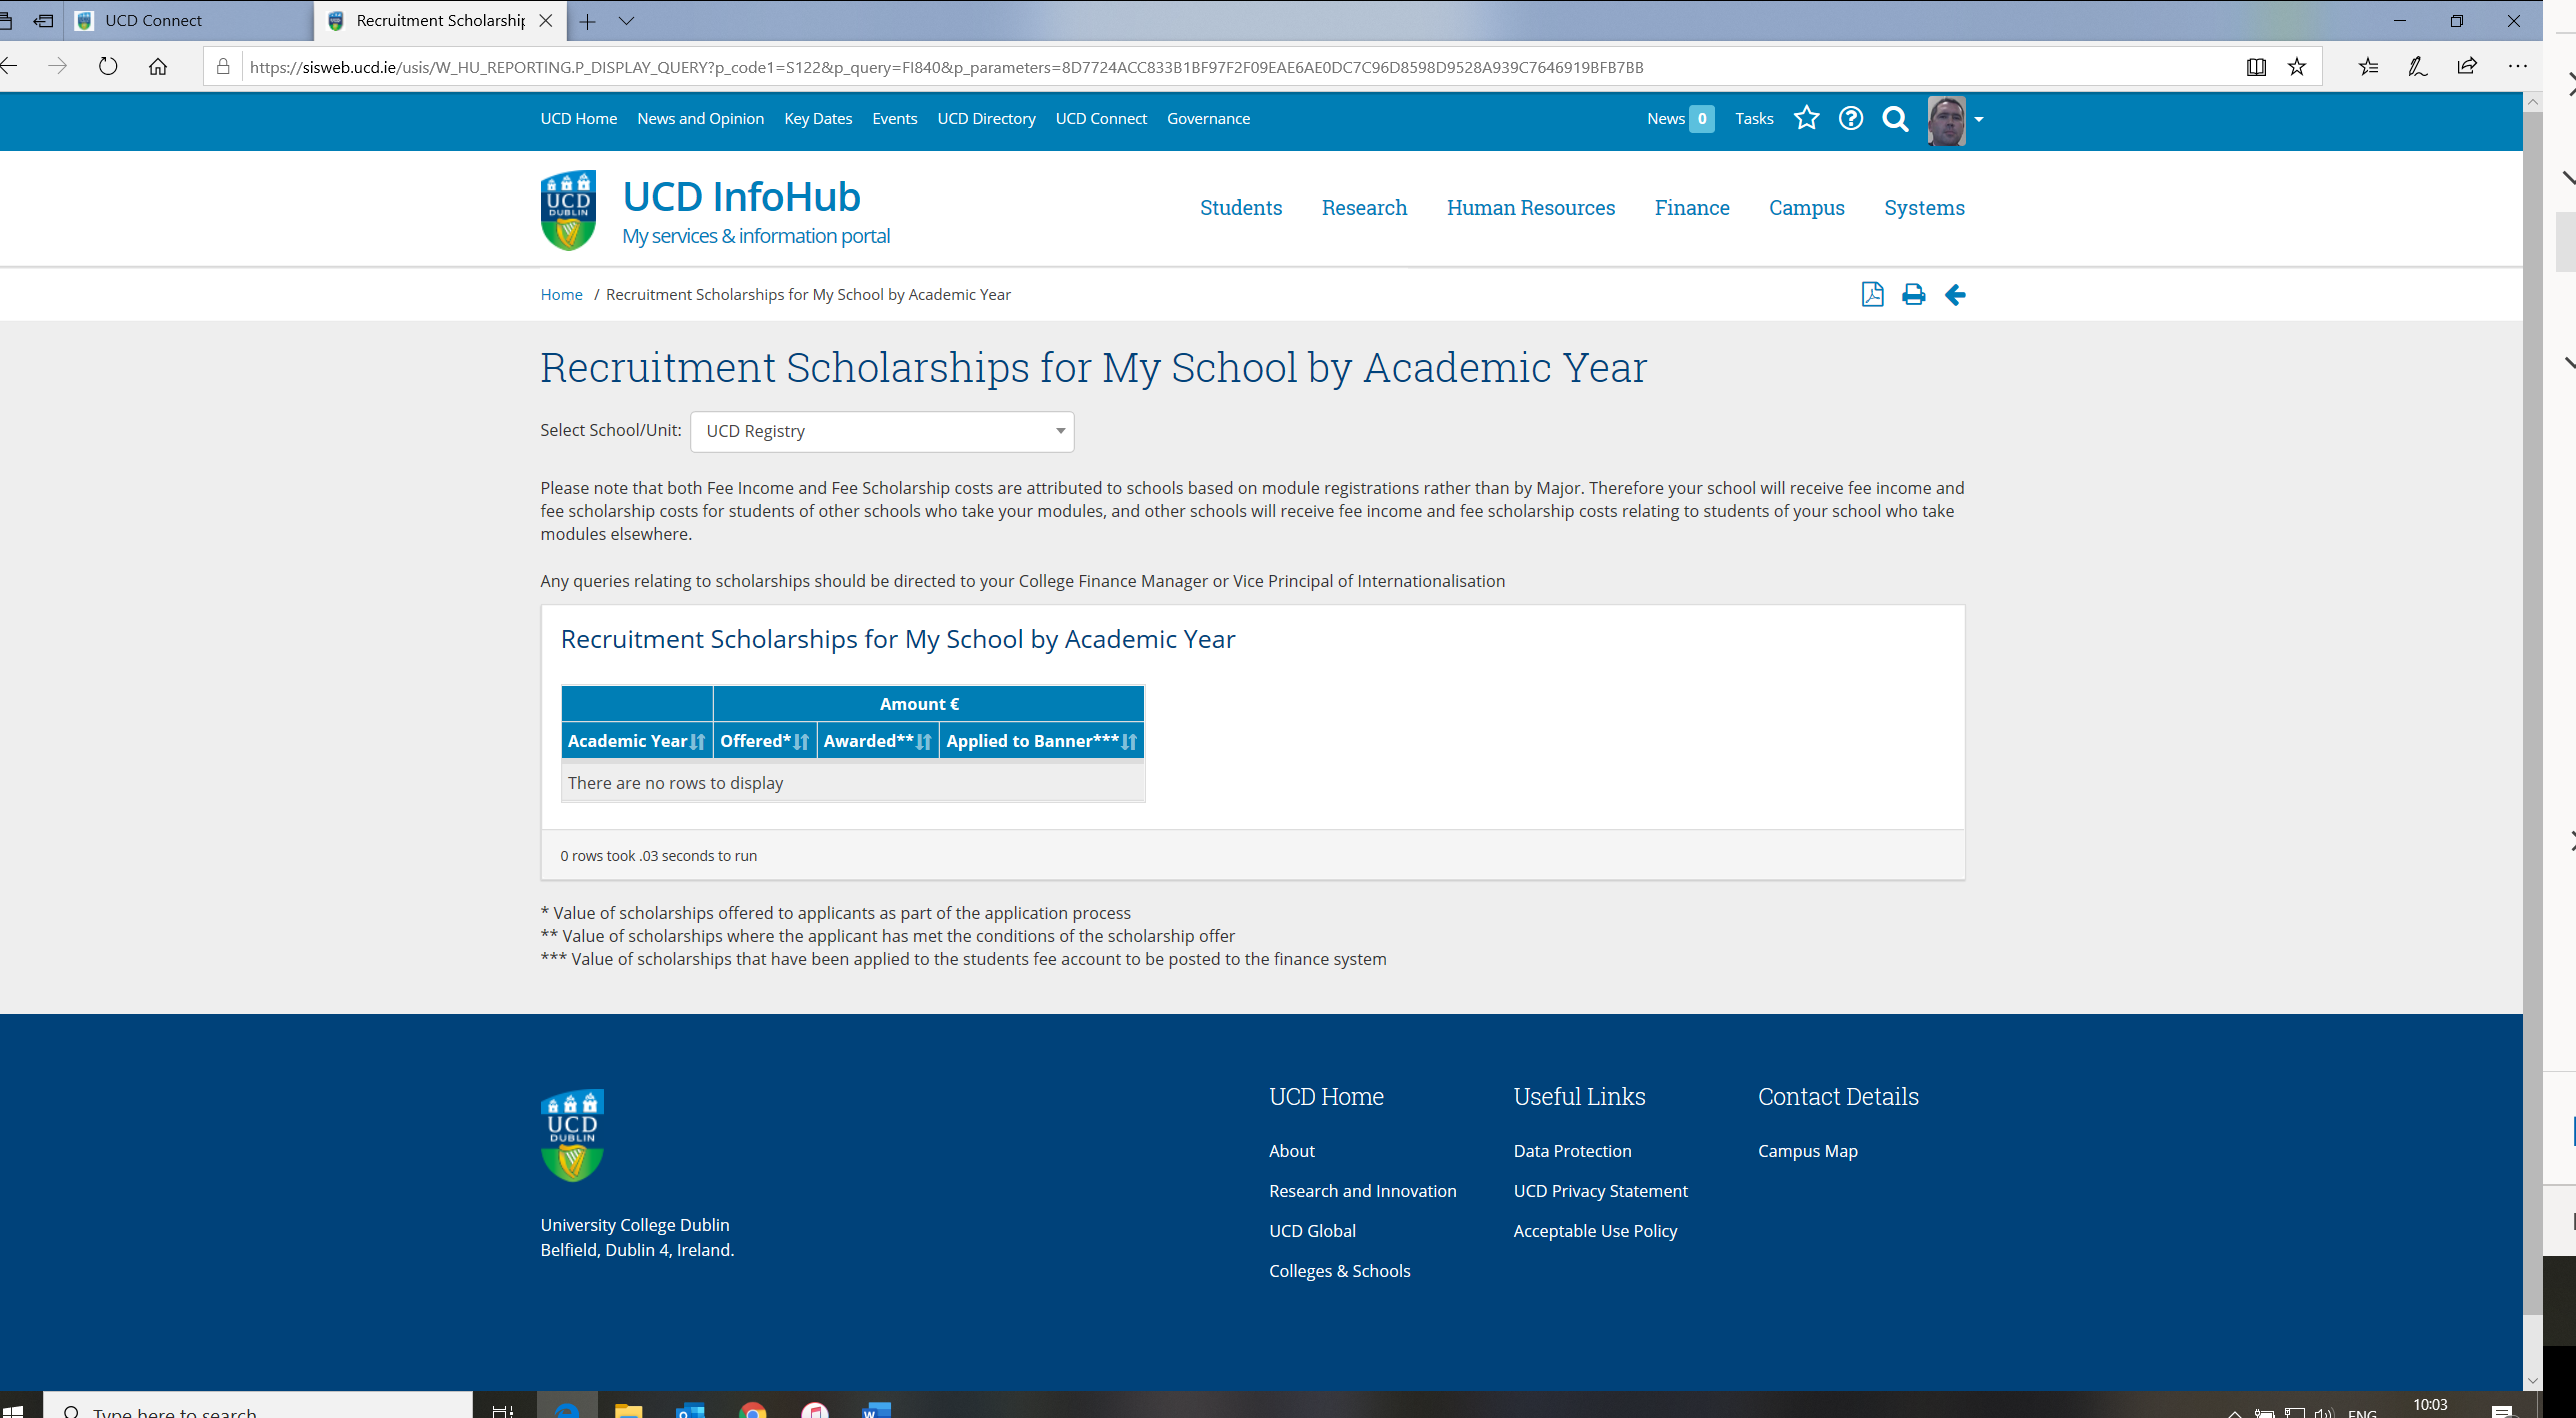
Task: Click the user profile photo
Action: (1946, 120)
